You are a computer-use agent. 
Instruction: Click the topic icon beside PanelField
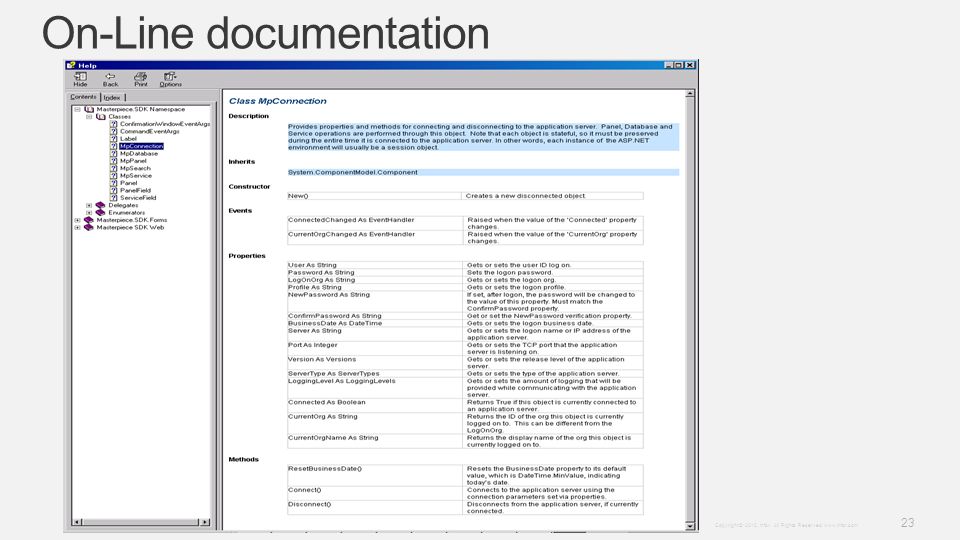[113, 190]
